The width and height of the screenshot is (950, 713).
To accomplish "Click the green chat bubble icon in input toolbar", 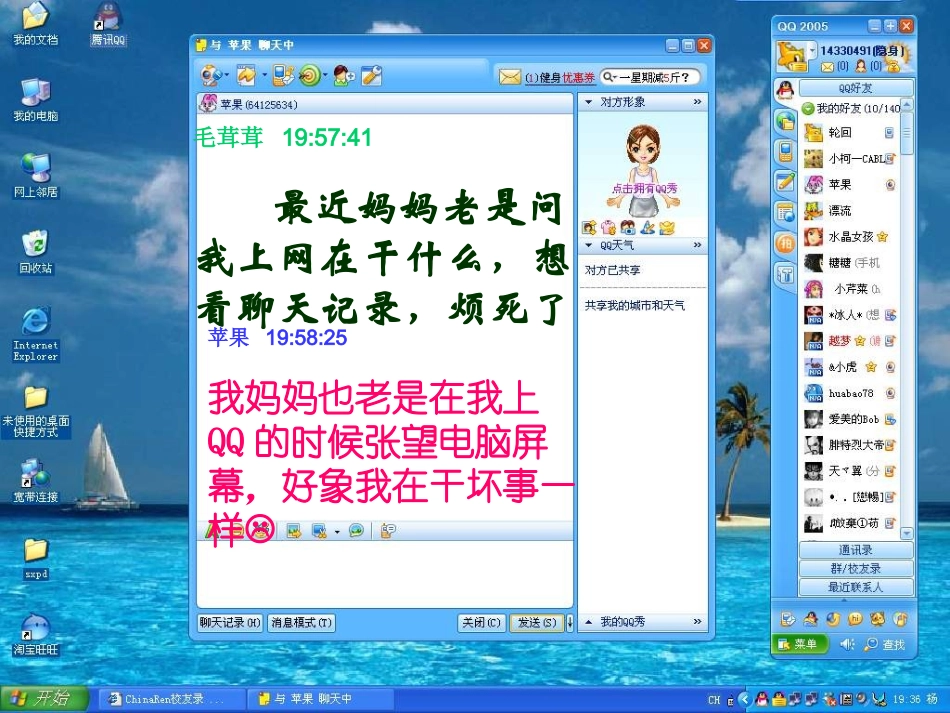I will (x=356, y=531).
